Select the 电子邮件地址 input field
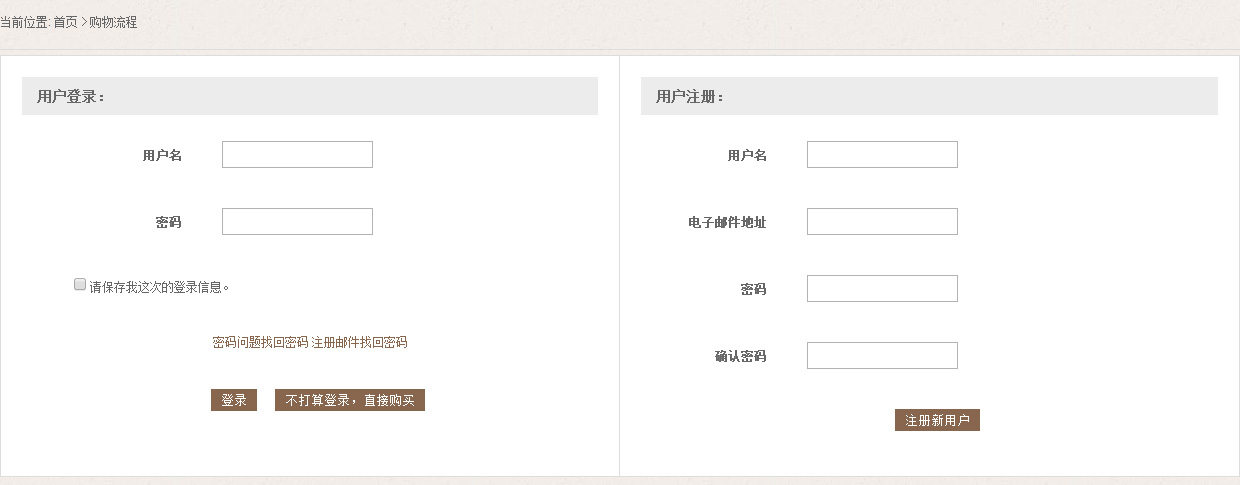This screenshot has width=1240, height=485. click(882, 221)
